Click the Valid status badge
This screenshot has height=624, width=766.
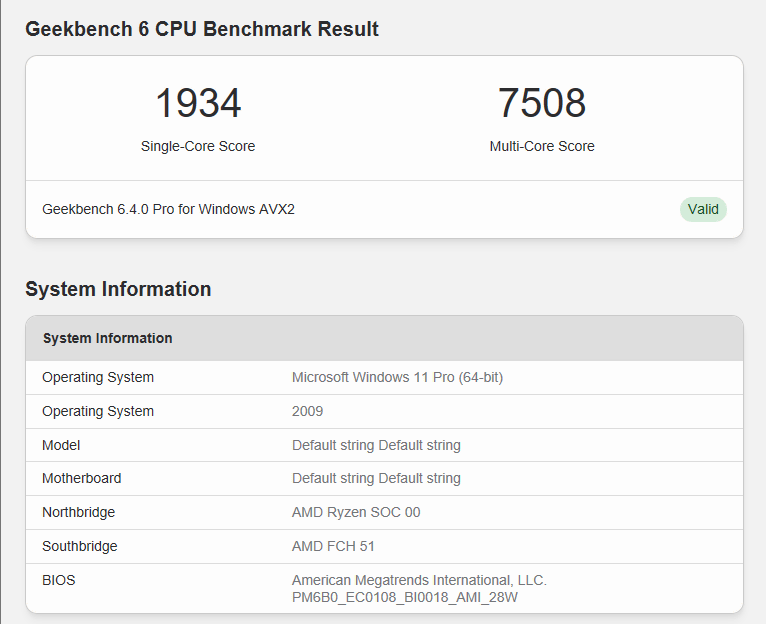point(703,209)
